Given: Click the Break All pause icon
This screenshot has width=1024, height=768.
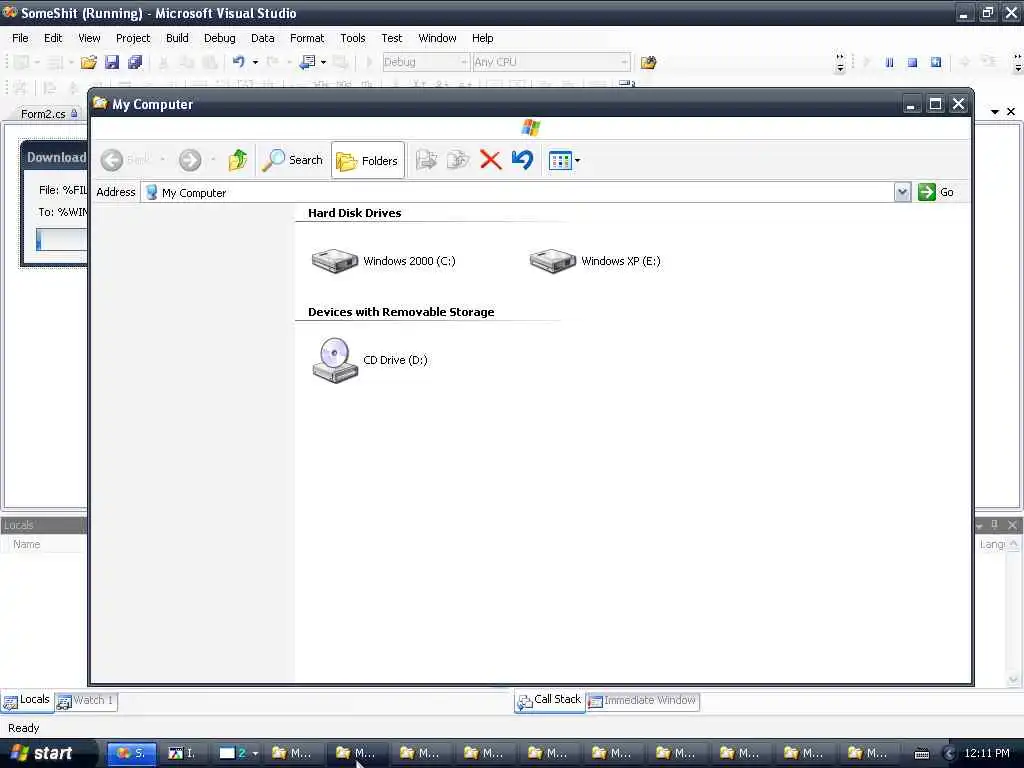Looking at the screenshot, I should 889,63.
